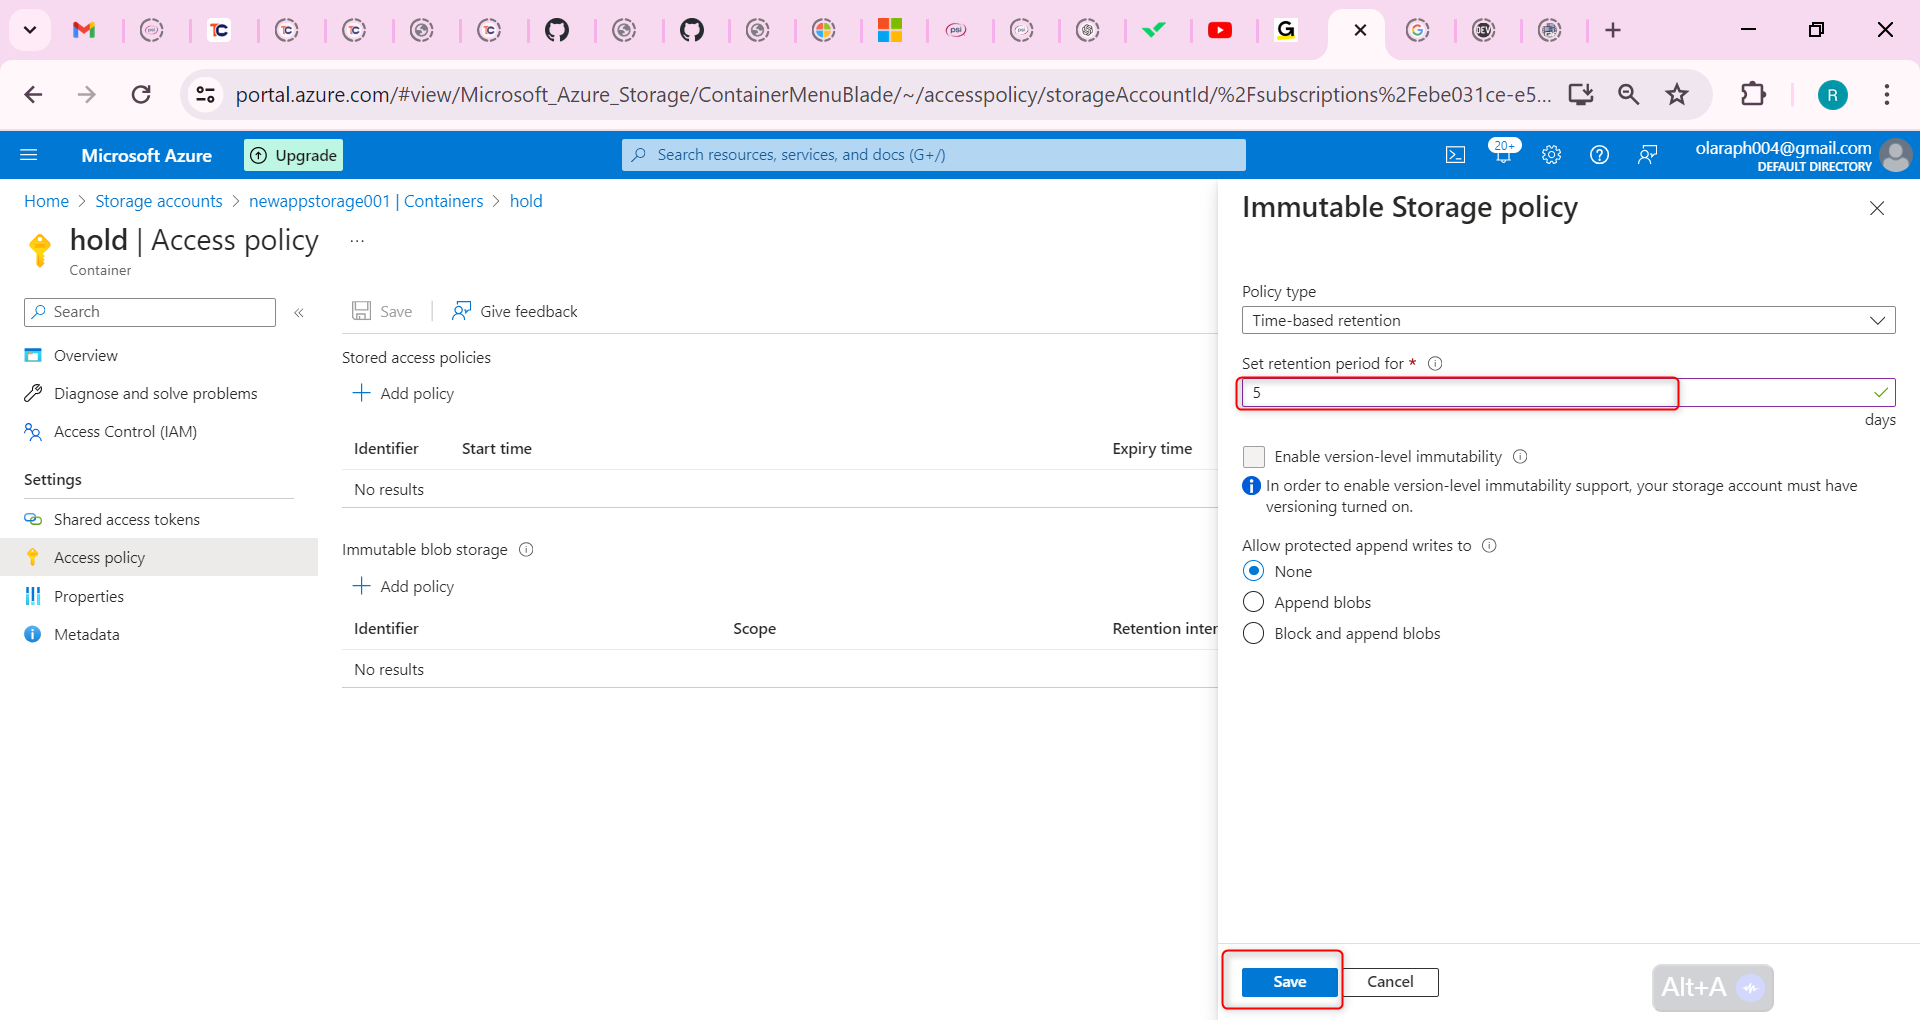Go to Home breadcrumb

46,201
